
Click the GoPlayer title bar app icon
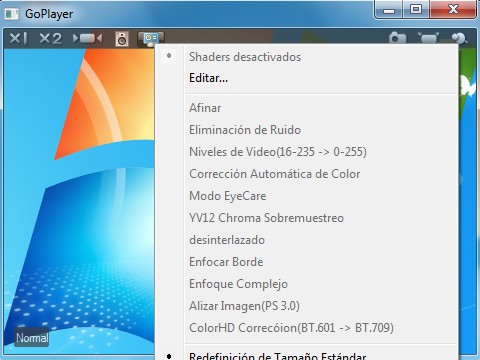[12, 14]
